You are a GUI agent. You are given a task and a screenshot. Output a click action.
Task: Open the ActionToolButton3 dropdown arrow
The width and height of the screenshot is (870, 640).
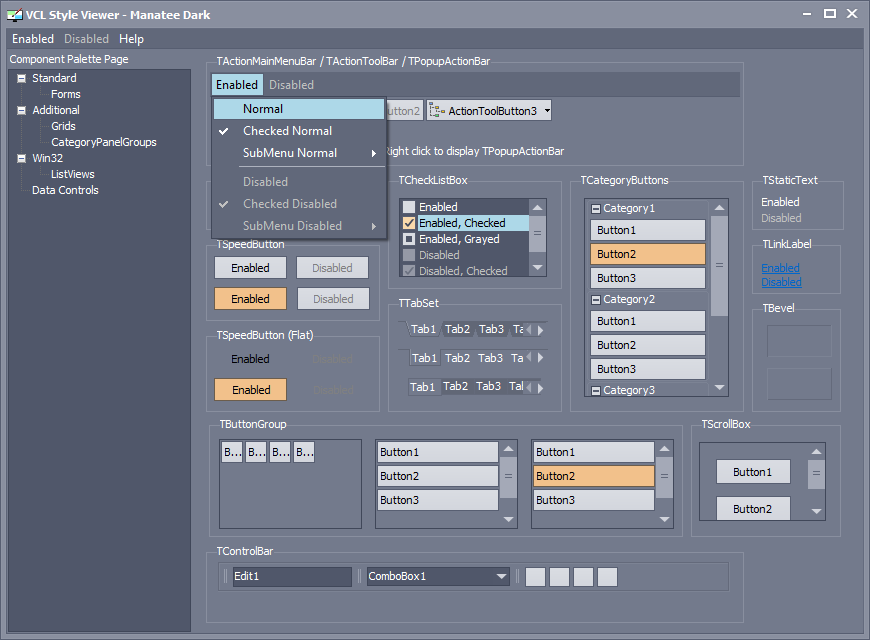tap(547, 111)
